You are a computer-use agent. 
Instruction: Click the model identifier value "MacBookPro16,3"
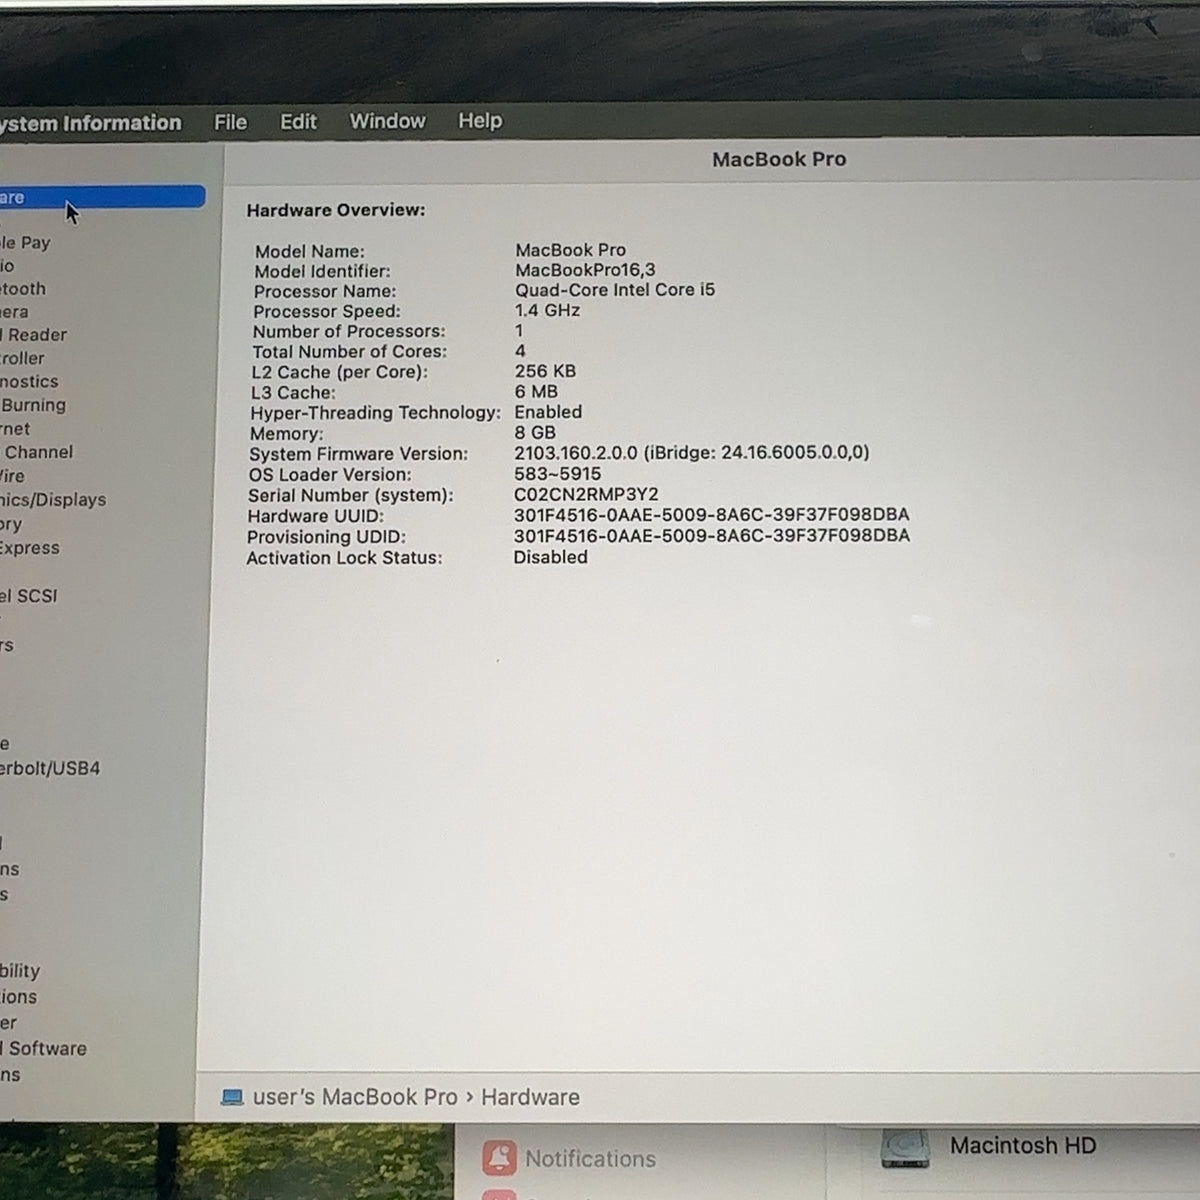[x=585, y=270]
